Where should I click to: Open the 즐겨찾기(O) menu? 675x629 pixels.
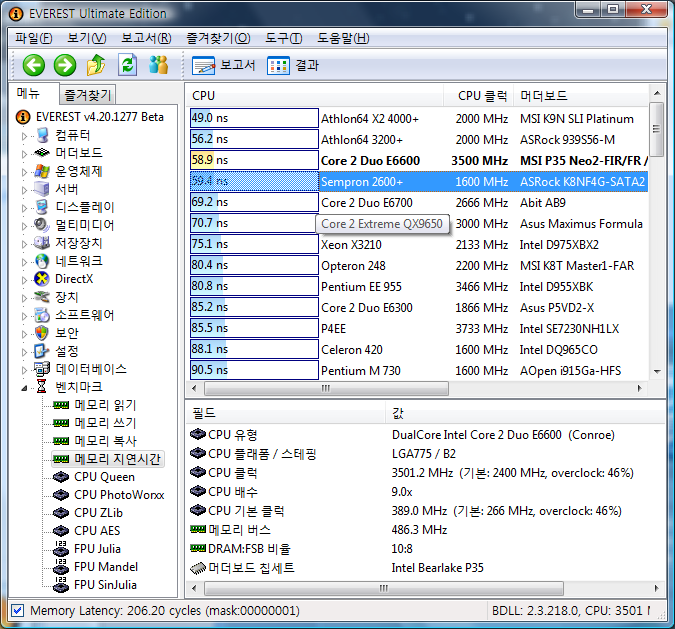218,38
